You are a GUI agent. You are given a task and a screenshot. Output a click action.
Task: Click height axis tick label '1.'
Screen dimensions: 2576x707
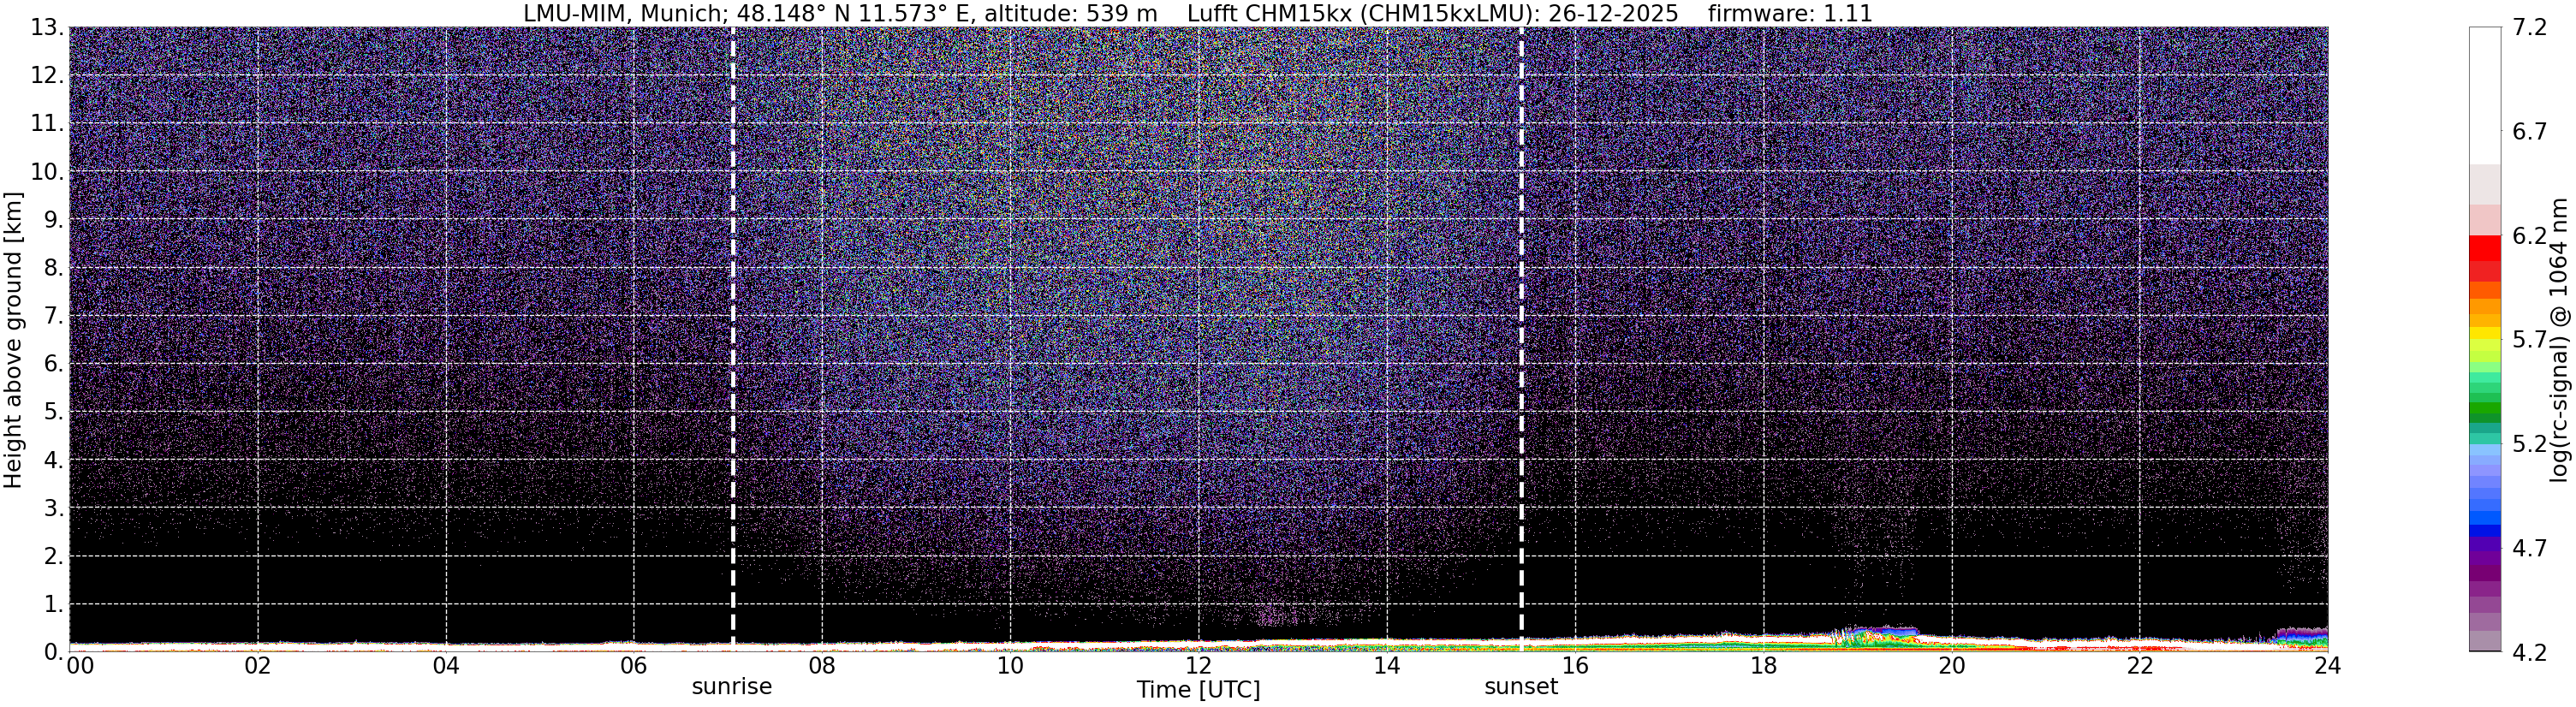(x=54, y=604)
